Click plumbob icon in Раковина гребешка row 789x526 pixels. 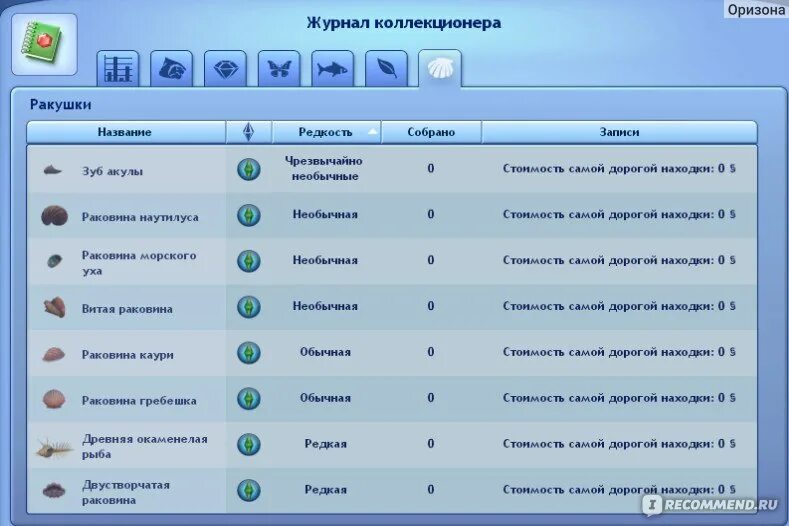coord(249,398)
